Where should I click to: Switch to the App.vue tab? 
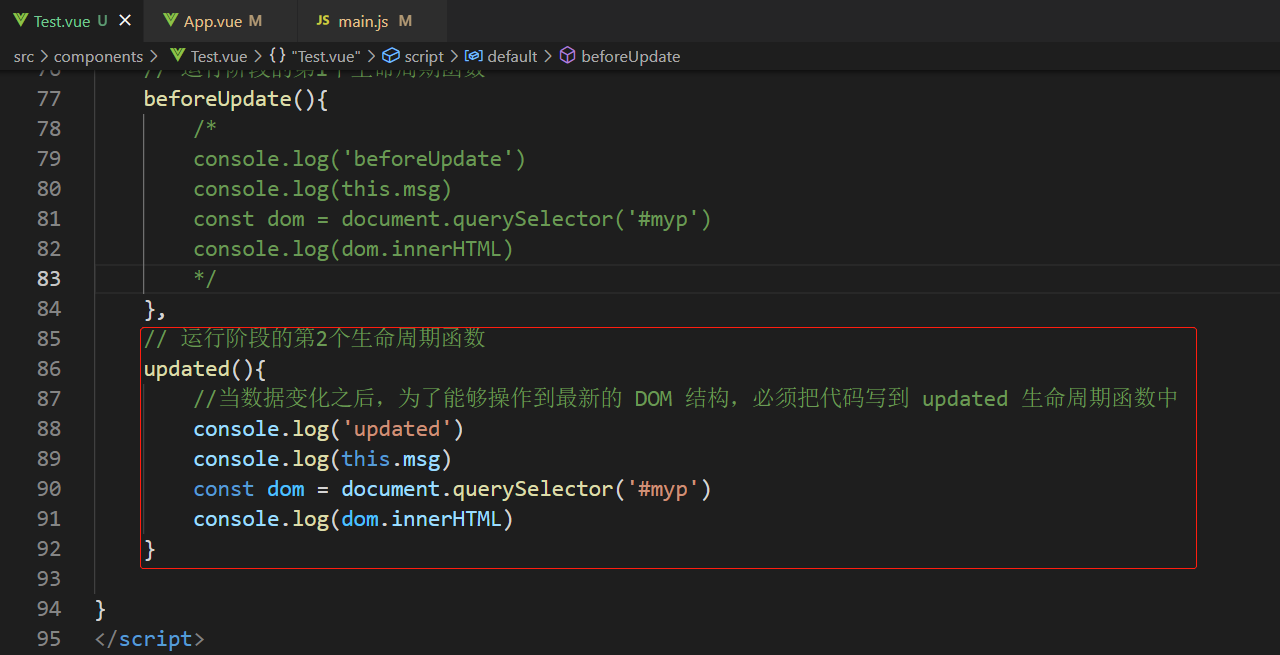pyautogui.click(x=213, y=20)
